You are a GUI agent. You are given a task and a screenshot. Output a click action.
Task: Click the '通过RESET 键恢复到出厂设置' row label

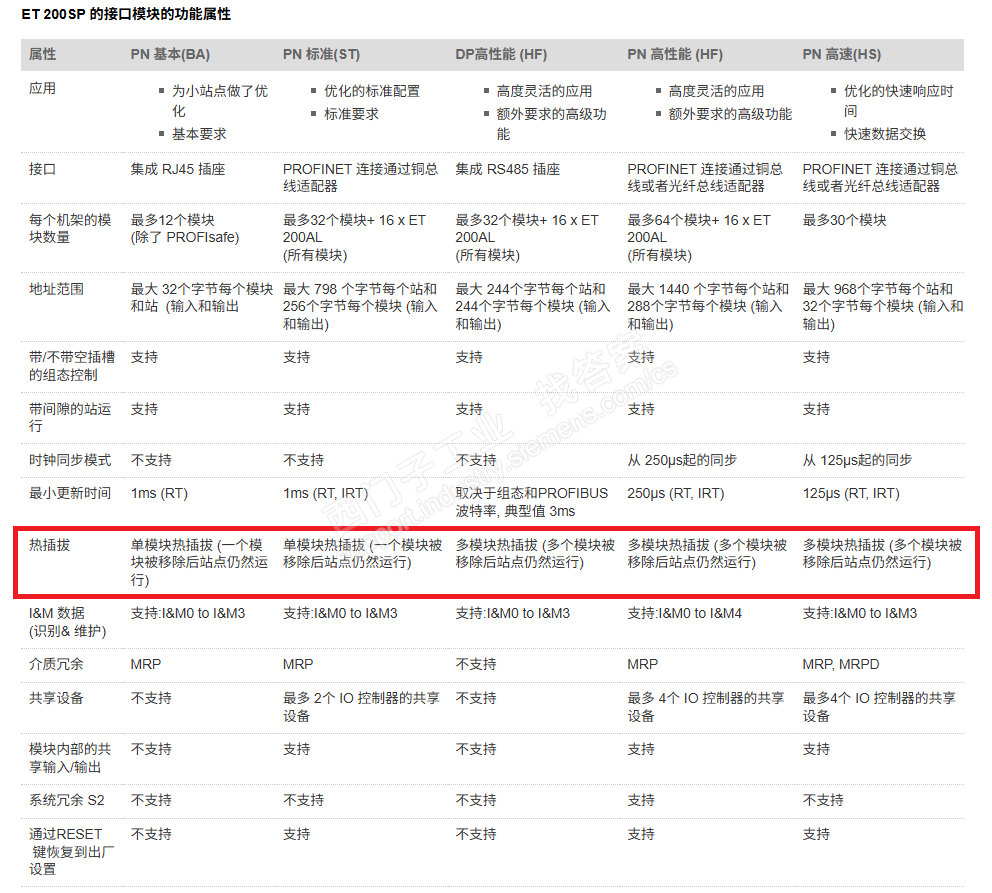pyautogui.click(x=71, y=852)
